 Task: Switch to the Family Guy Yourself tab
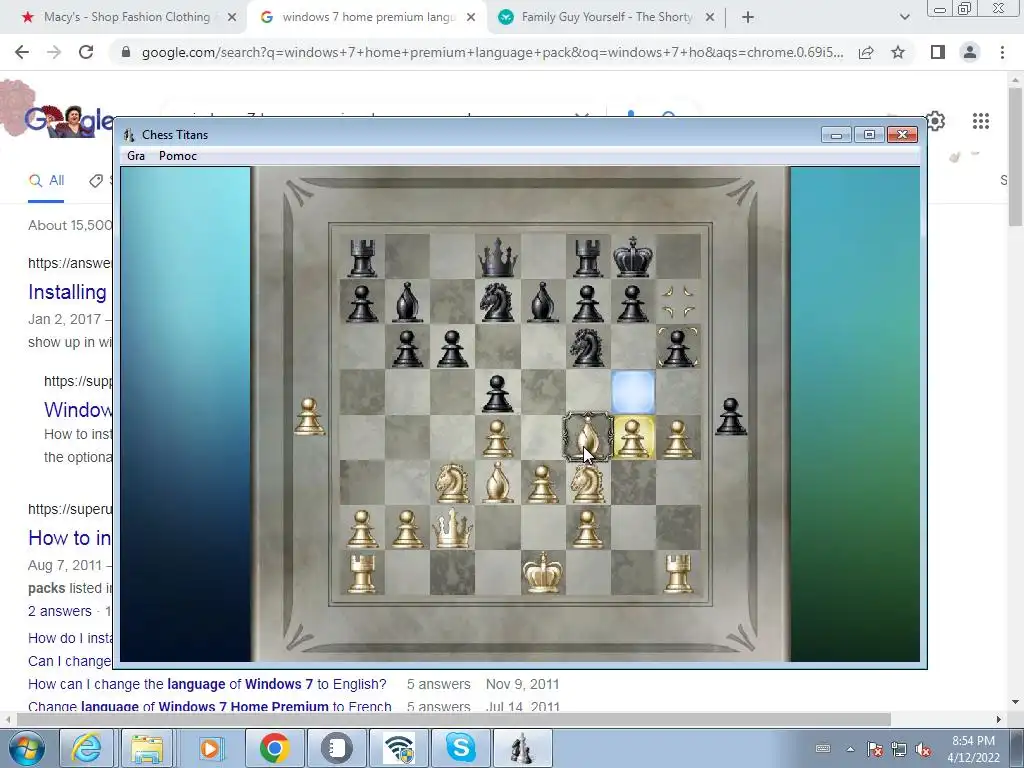[x=606, y=17]
